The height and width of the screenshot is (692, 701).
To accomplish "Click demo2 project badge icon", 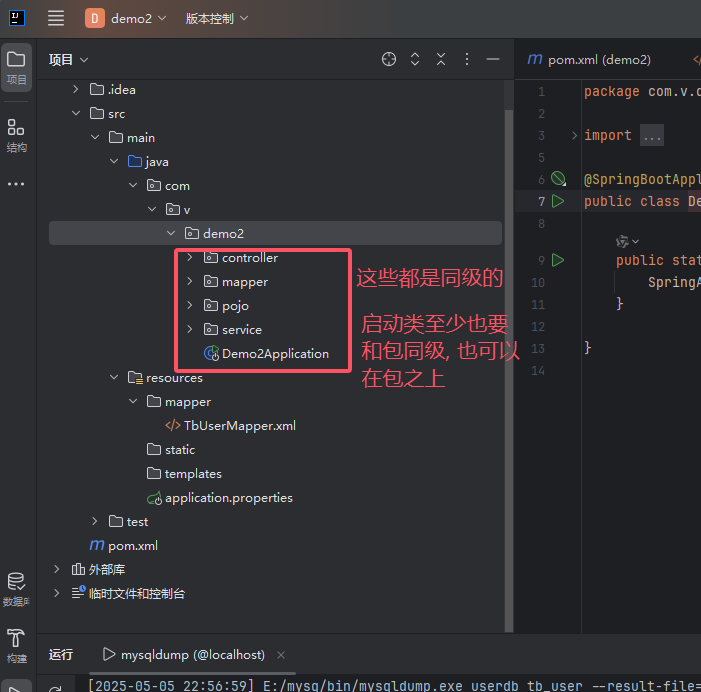I will pyautogui.click(x=95, y=18).
